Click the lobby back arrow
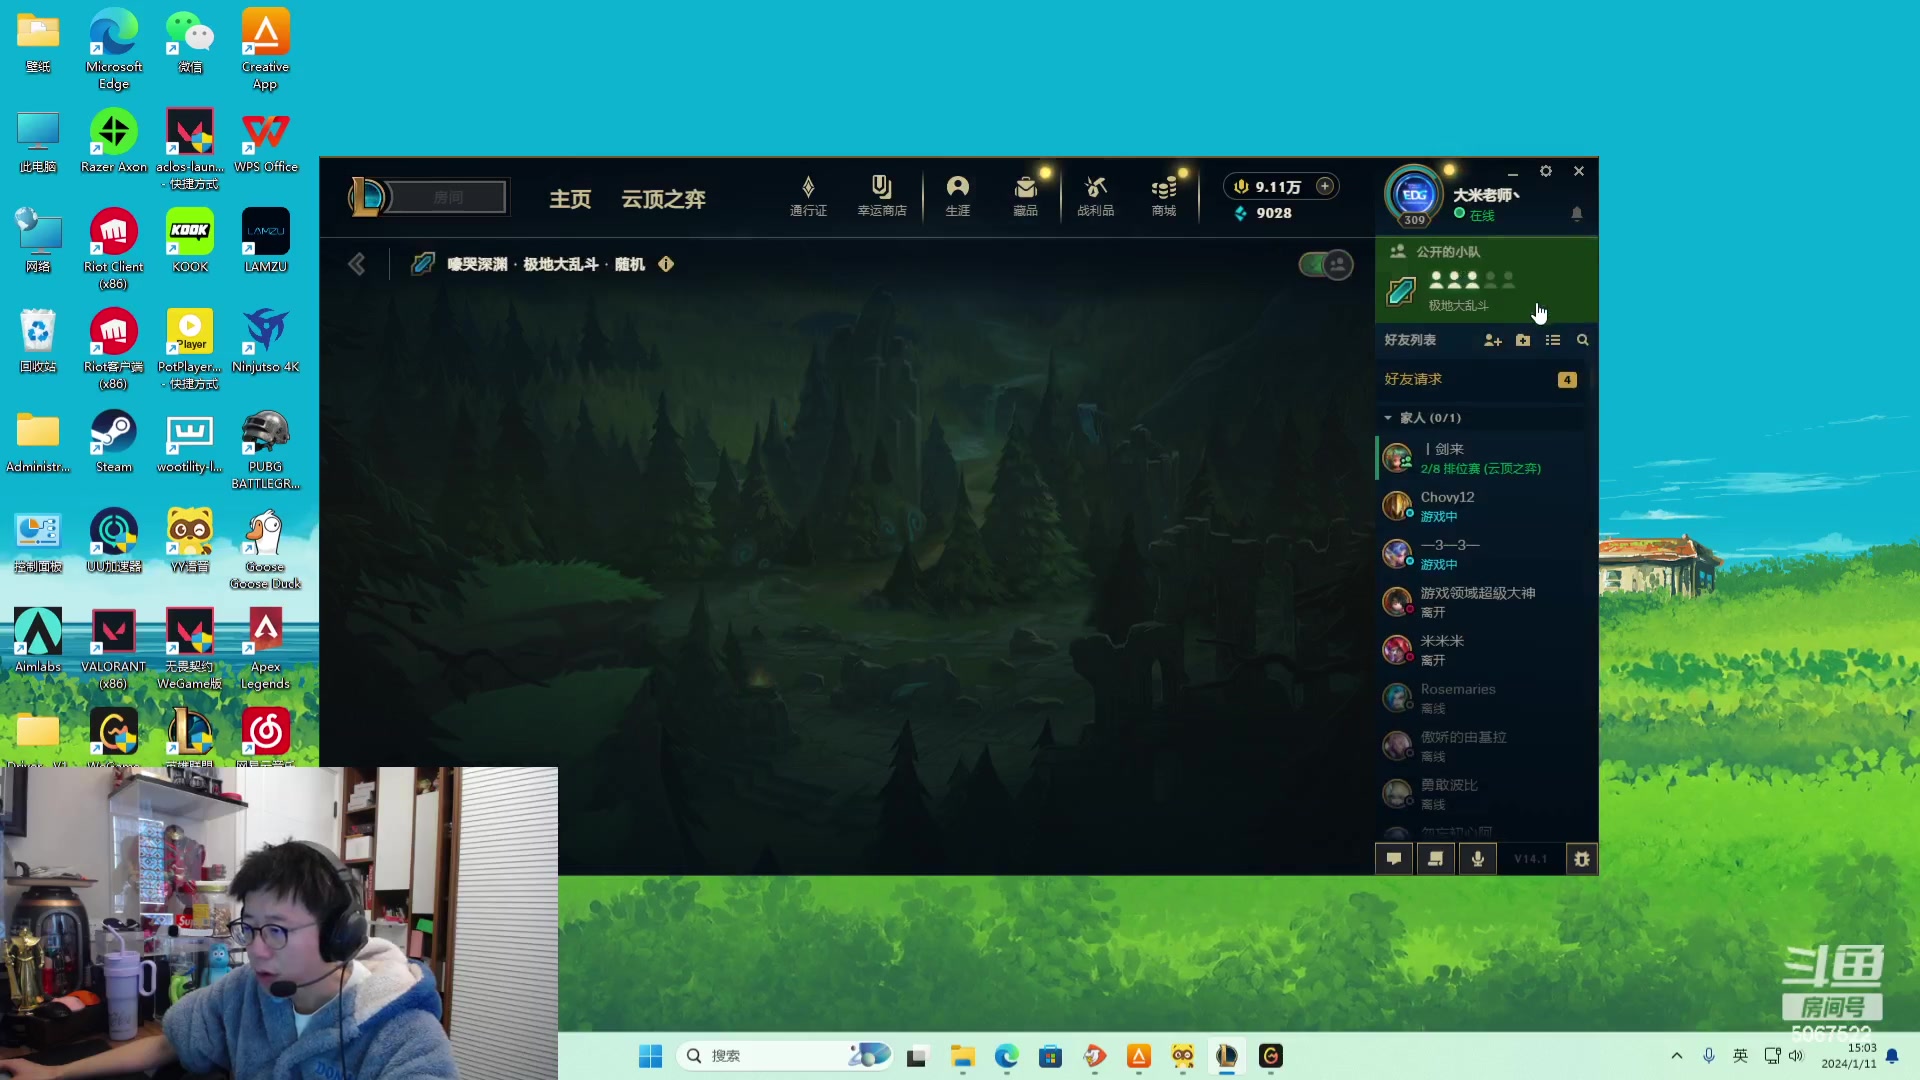 pos(357,264)
